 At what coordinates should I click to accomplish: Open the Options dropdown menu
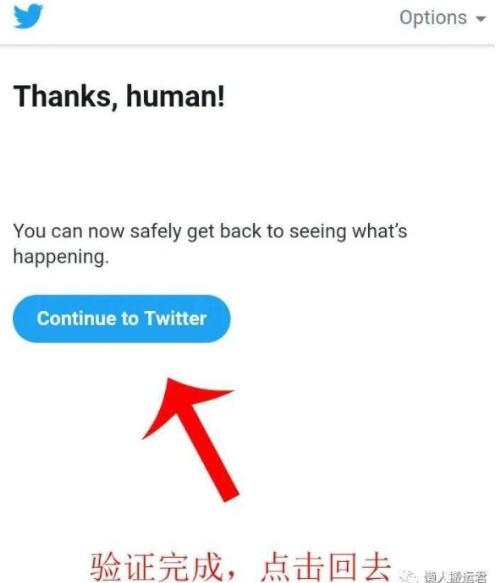pos(442,18)
